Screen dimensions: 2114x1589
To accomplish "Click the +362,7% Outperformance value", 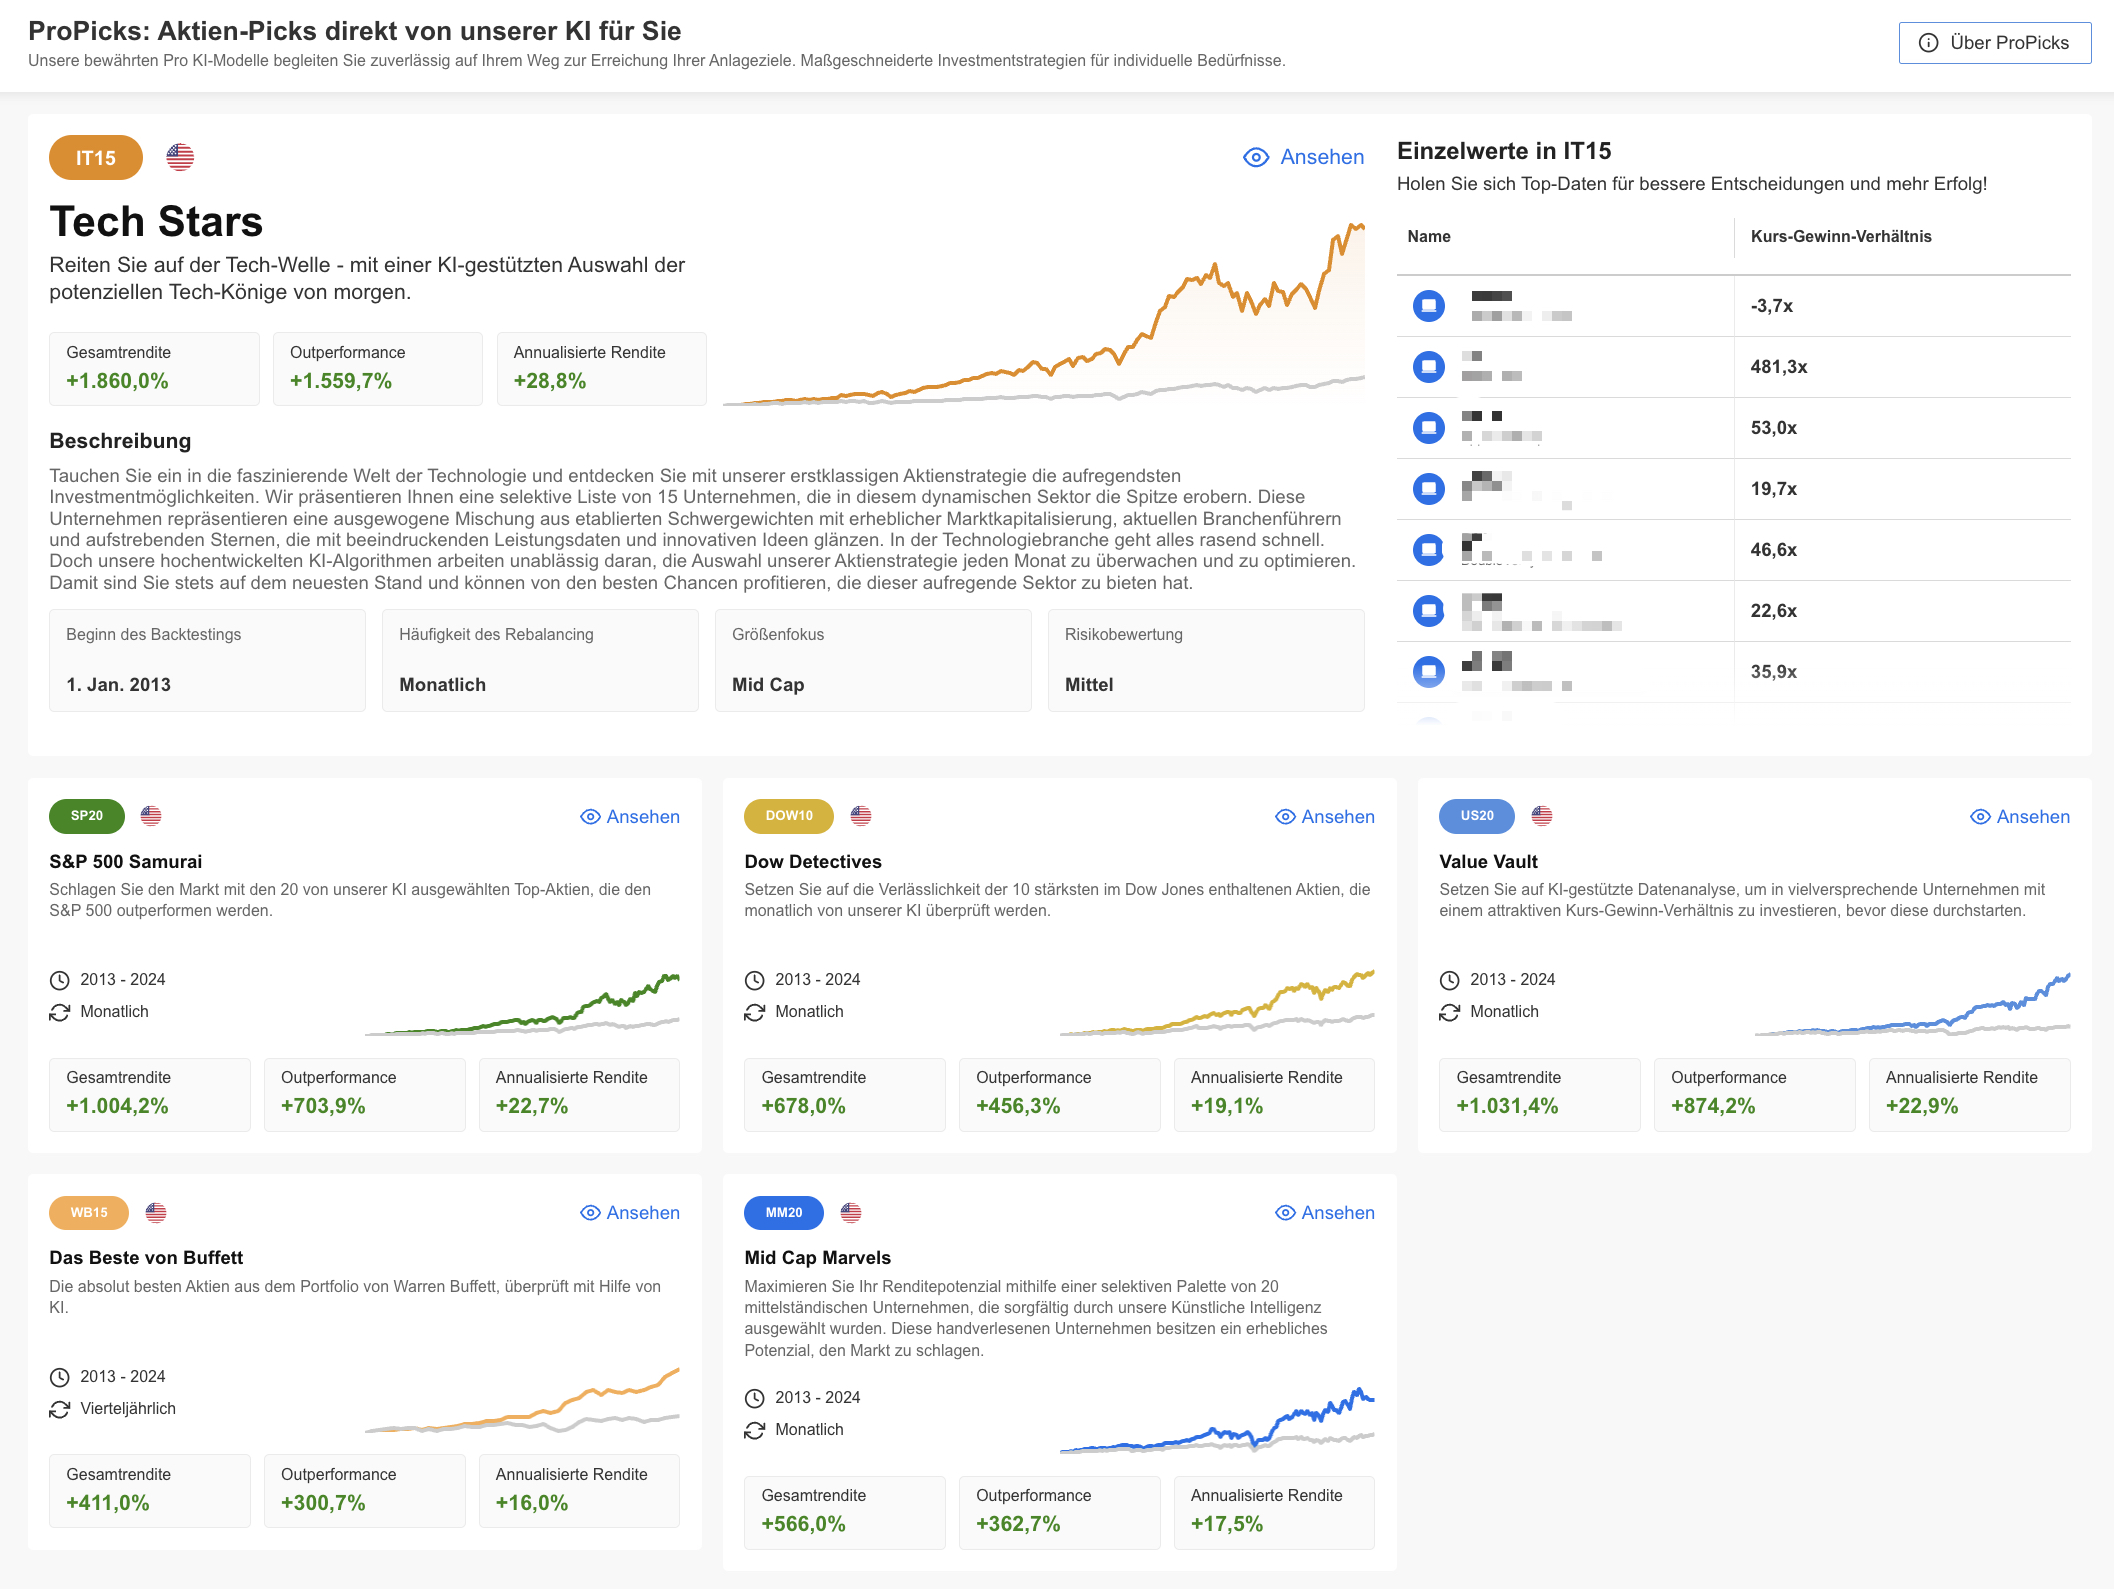I will [1018, 1525].
